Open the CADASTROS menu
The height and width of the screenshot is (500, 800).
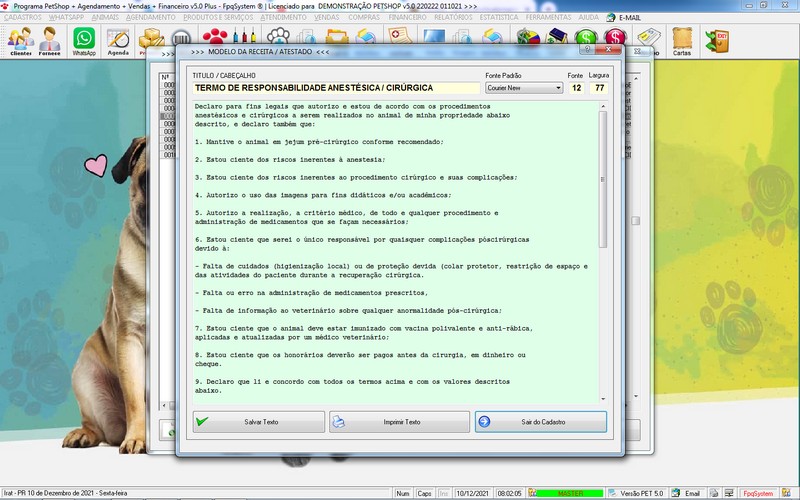pyautogui.click(x=22, y=17)
